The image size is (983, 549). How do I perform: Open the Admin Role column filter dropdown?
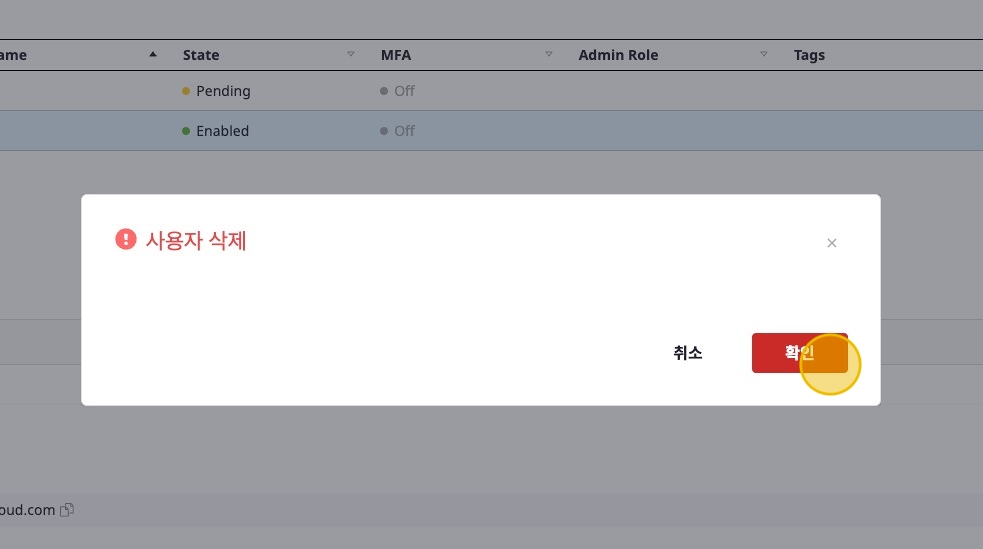pyautogui.click(x=764, y=55)
